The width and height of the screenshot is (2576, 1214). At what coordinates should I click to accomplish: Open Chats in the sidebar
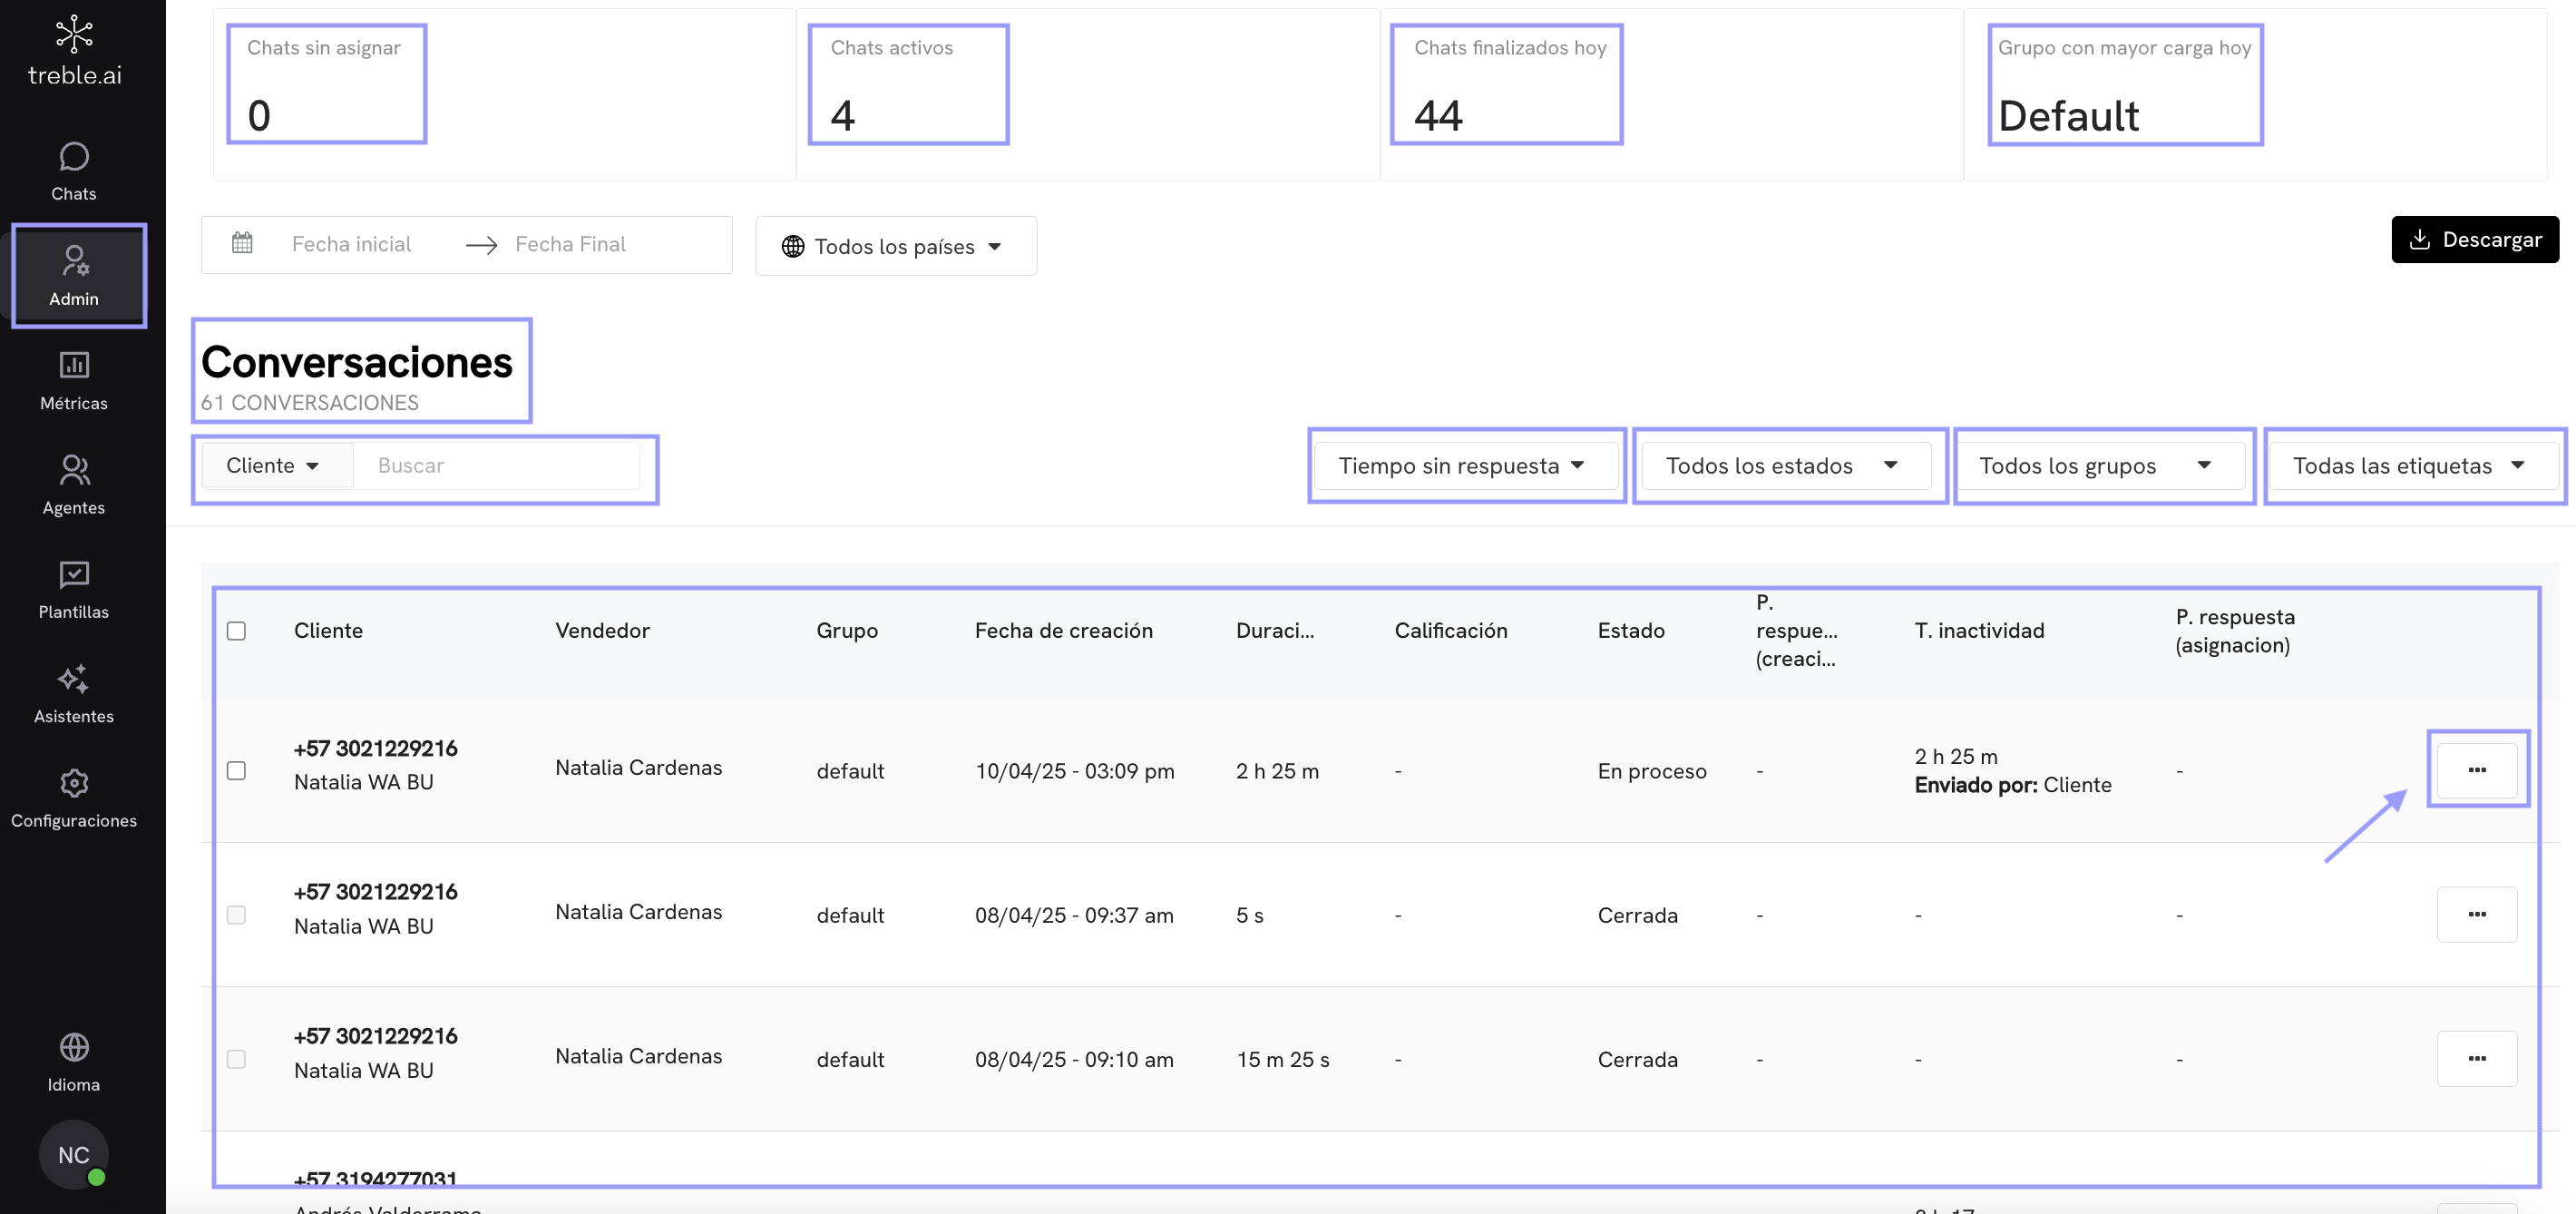[x=74, y=172]
